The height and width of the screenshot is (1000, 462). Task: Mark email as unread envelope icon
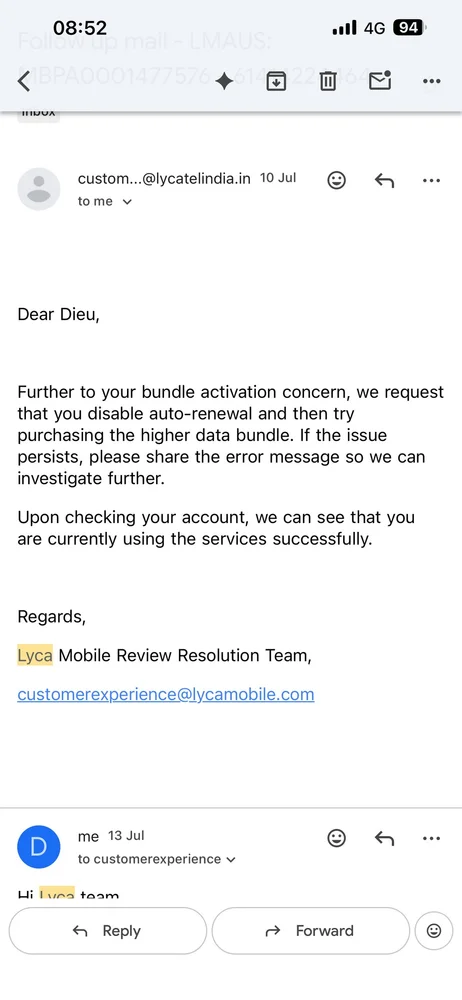click(x=380, y=80)
